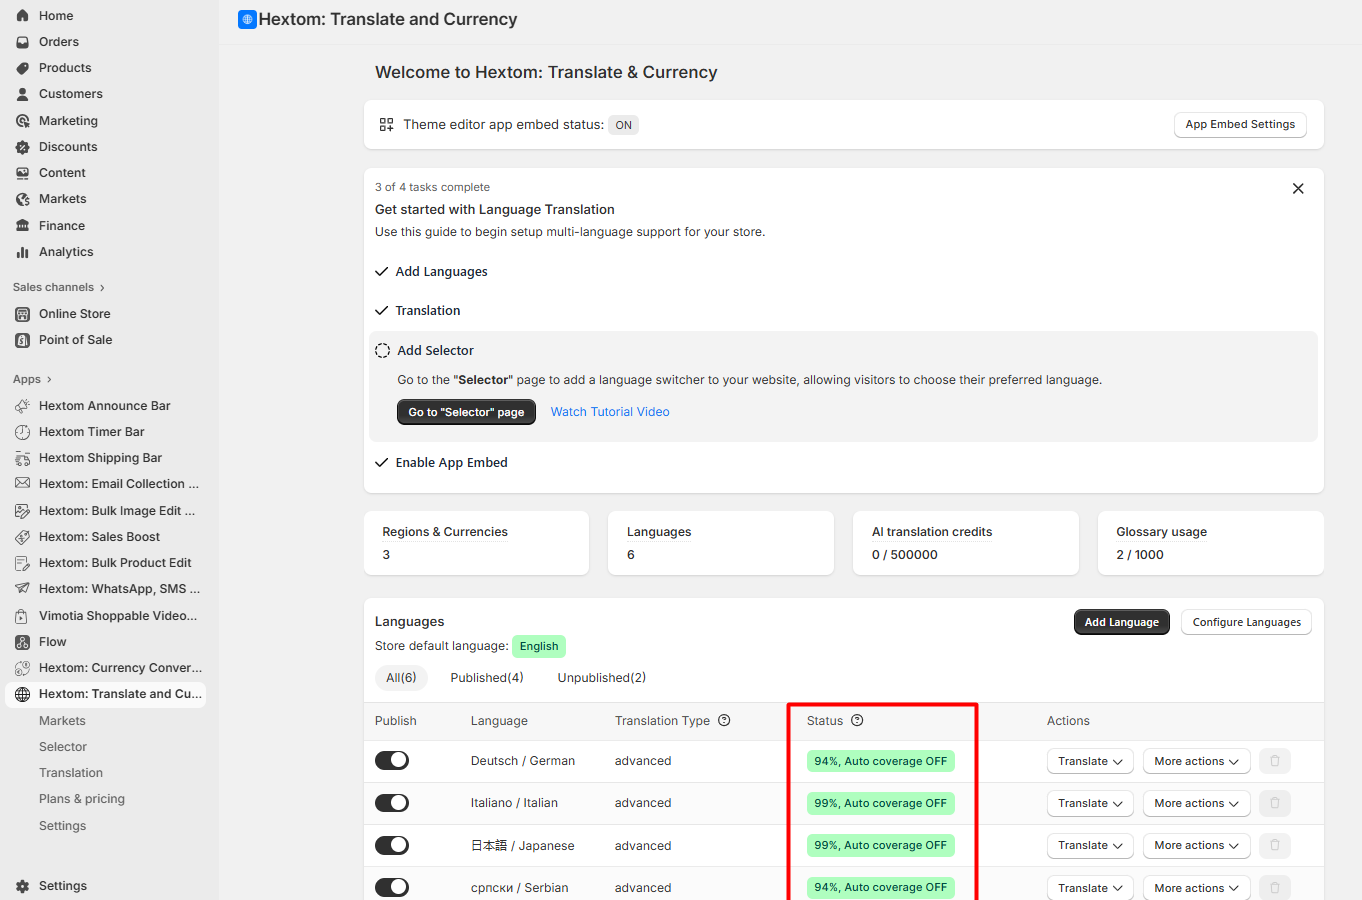Open More actions dropdown for Japanese
The height and width of the screenshot is (900, 1362).
(x=1197, y=845)
